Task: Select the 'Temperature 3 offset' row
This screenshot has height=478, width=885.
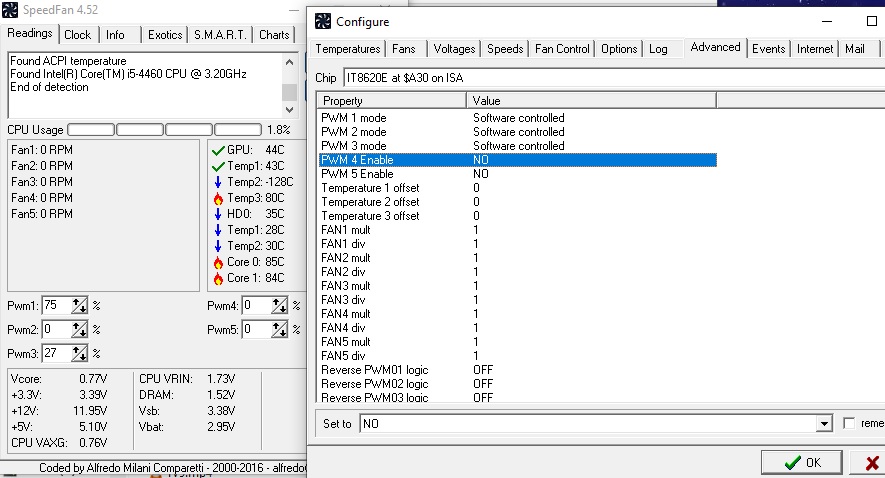Action: click(x=518, y=216)
